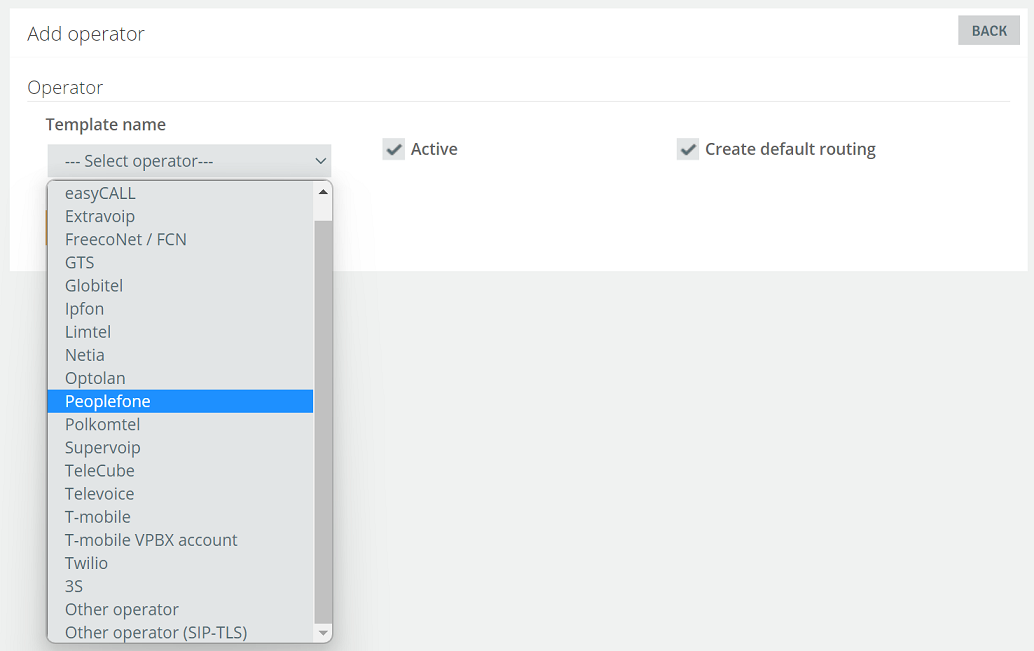Choose TeleCube template option
The width and height of the screenshot is (1034, 651).
tap(180, 470)
